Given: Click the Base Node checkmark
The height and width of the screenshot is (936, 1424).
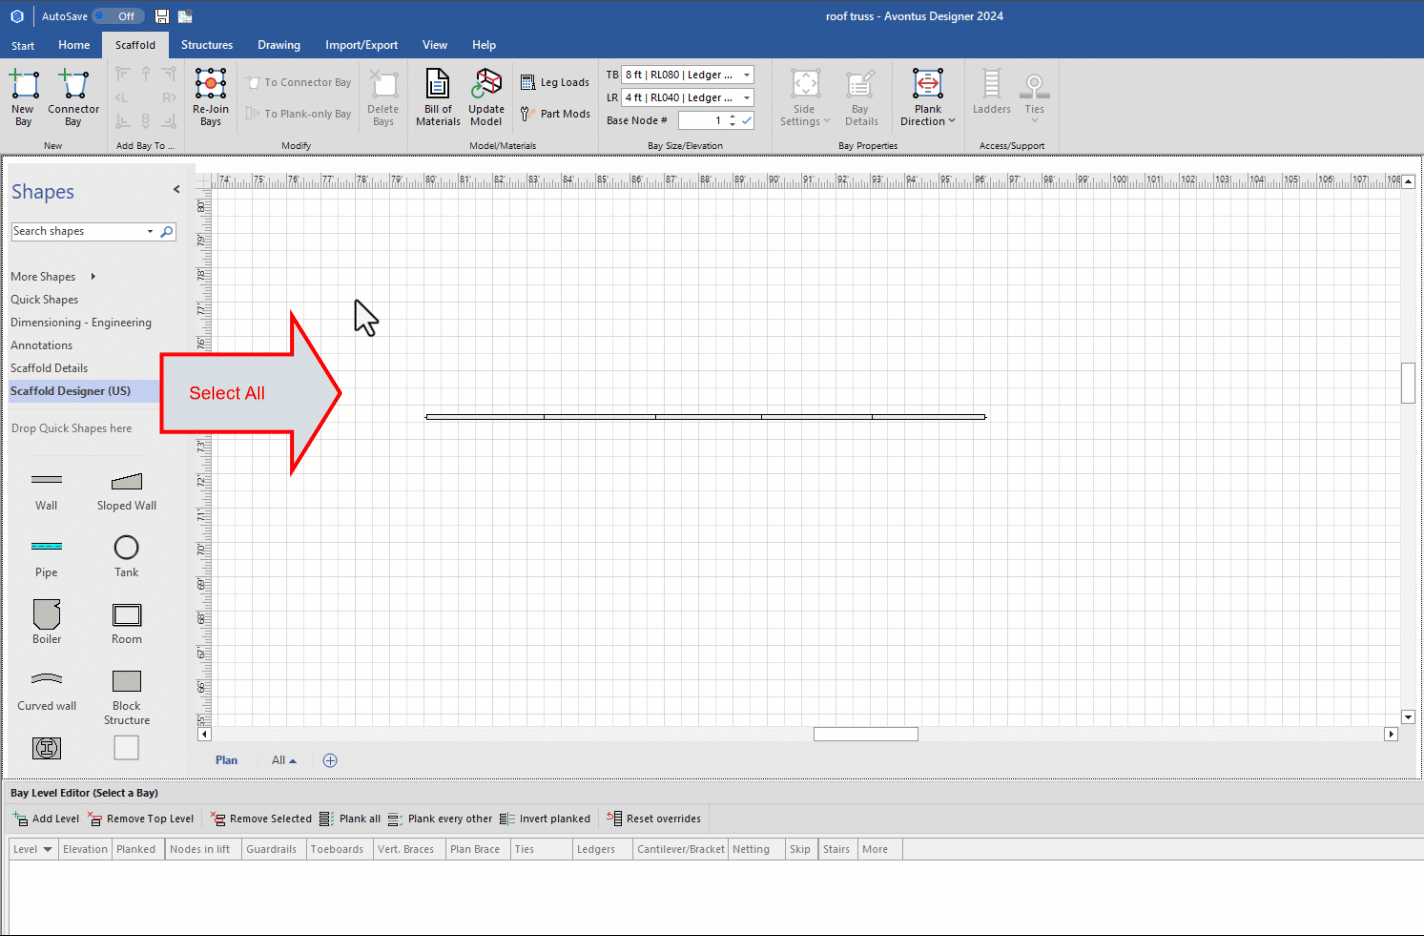Looking at the screenshot, I should (x=747, y=120).
